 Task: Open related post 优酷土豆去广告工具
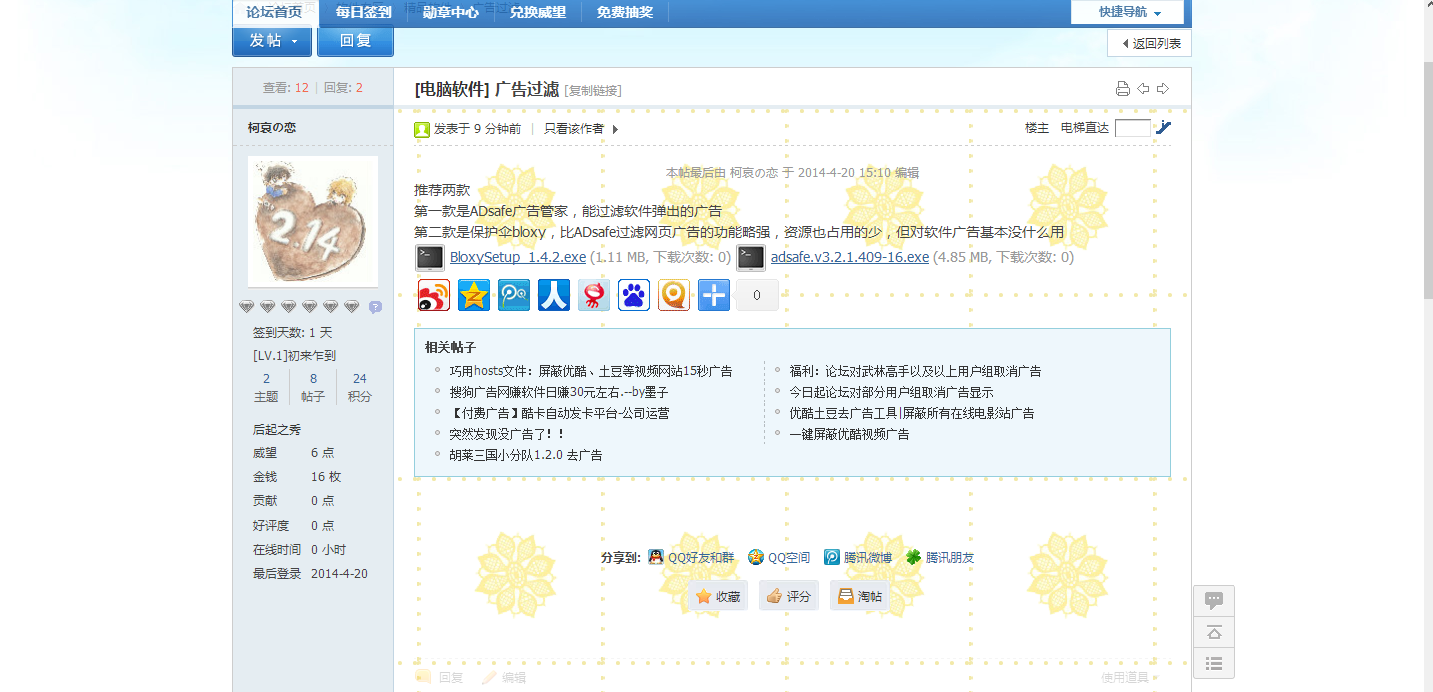pyautogui.click(x=912, y=413)
